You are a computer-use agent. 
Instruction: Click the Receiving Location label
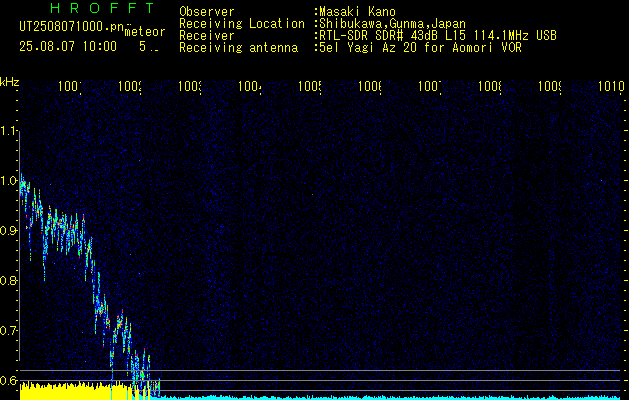coord(242,24)
